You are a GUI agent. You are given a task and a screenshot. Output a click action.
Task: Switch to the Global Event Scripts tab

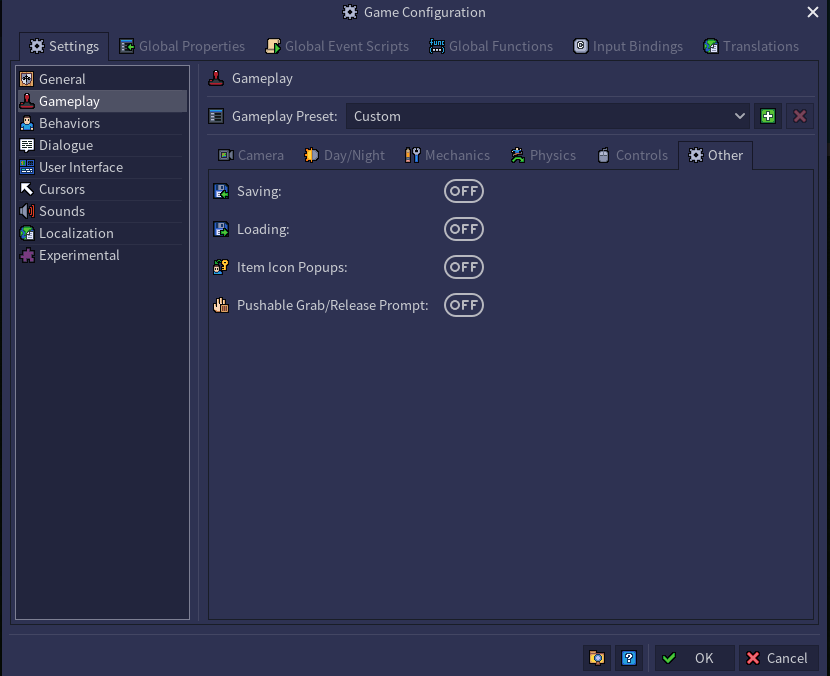pyautogui.click(x=337, y=47)
